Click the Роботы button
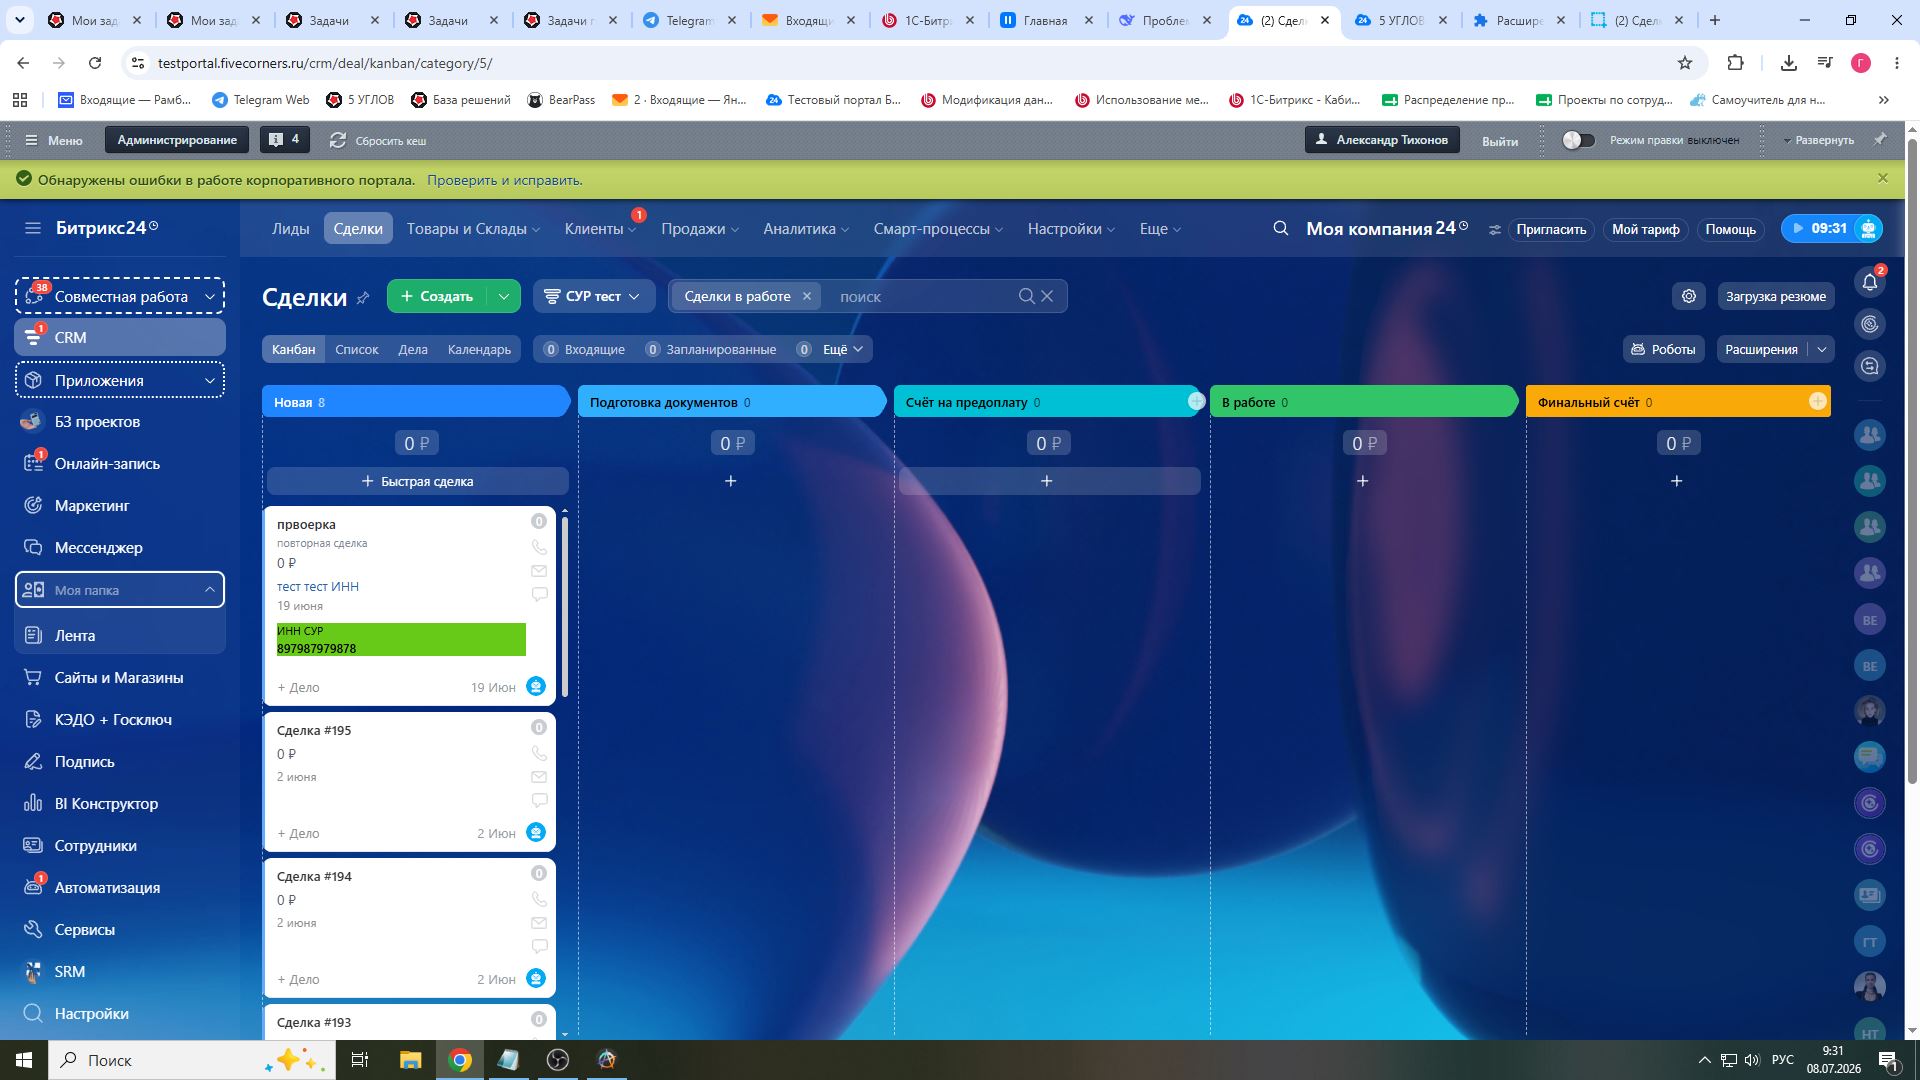Image resolution: width=1920 pixels, height=1080 pixels. point(1664,349)
